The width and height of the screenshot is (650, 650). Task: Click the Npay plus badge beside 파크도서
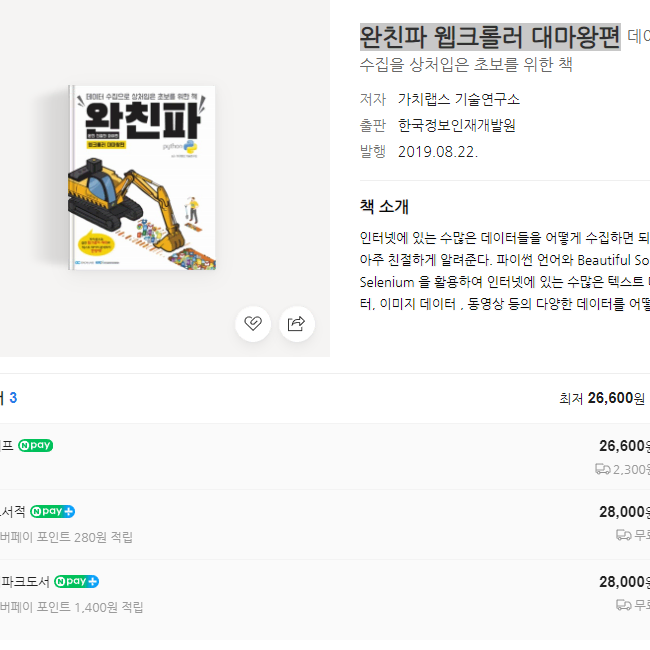76,582
